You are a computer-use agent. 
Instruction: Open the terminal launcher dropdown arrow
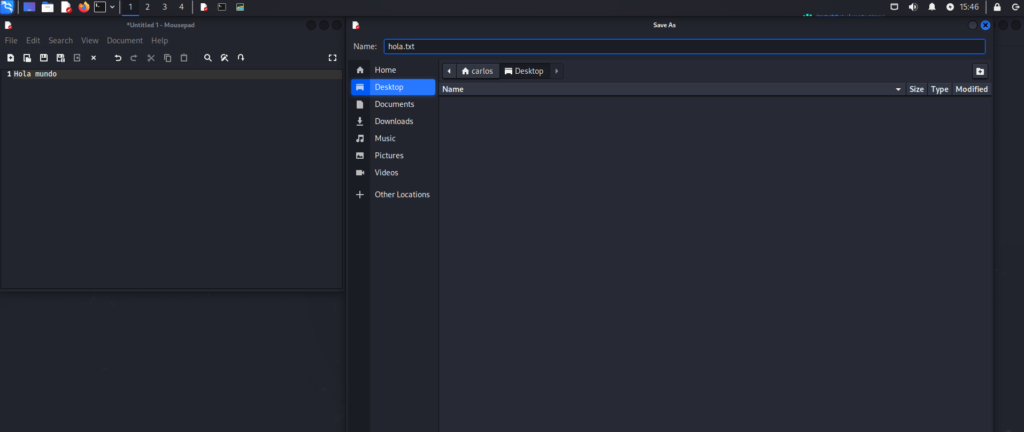click(x=112, y=7)
